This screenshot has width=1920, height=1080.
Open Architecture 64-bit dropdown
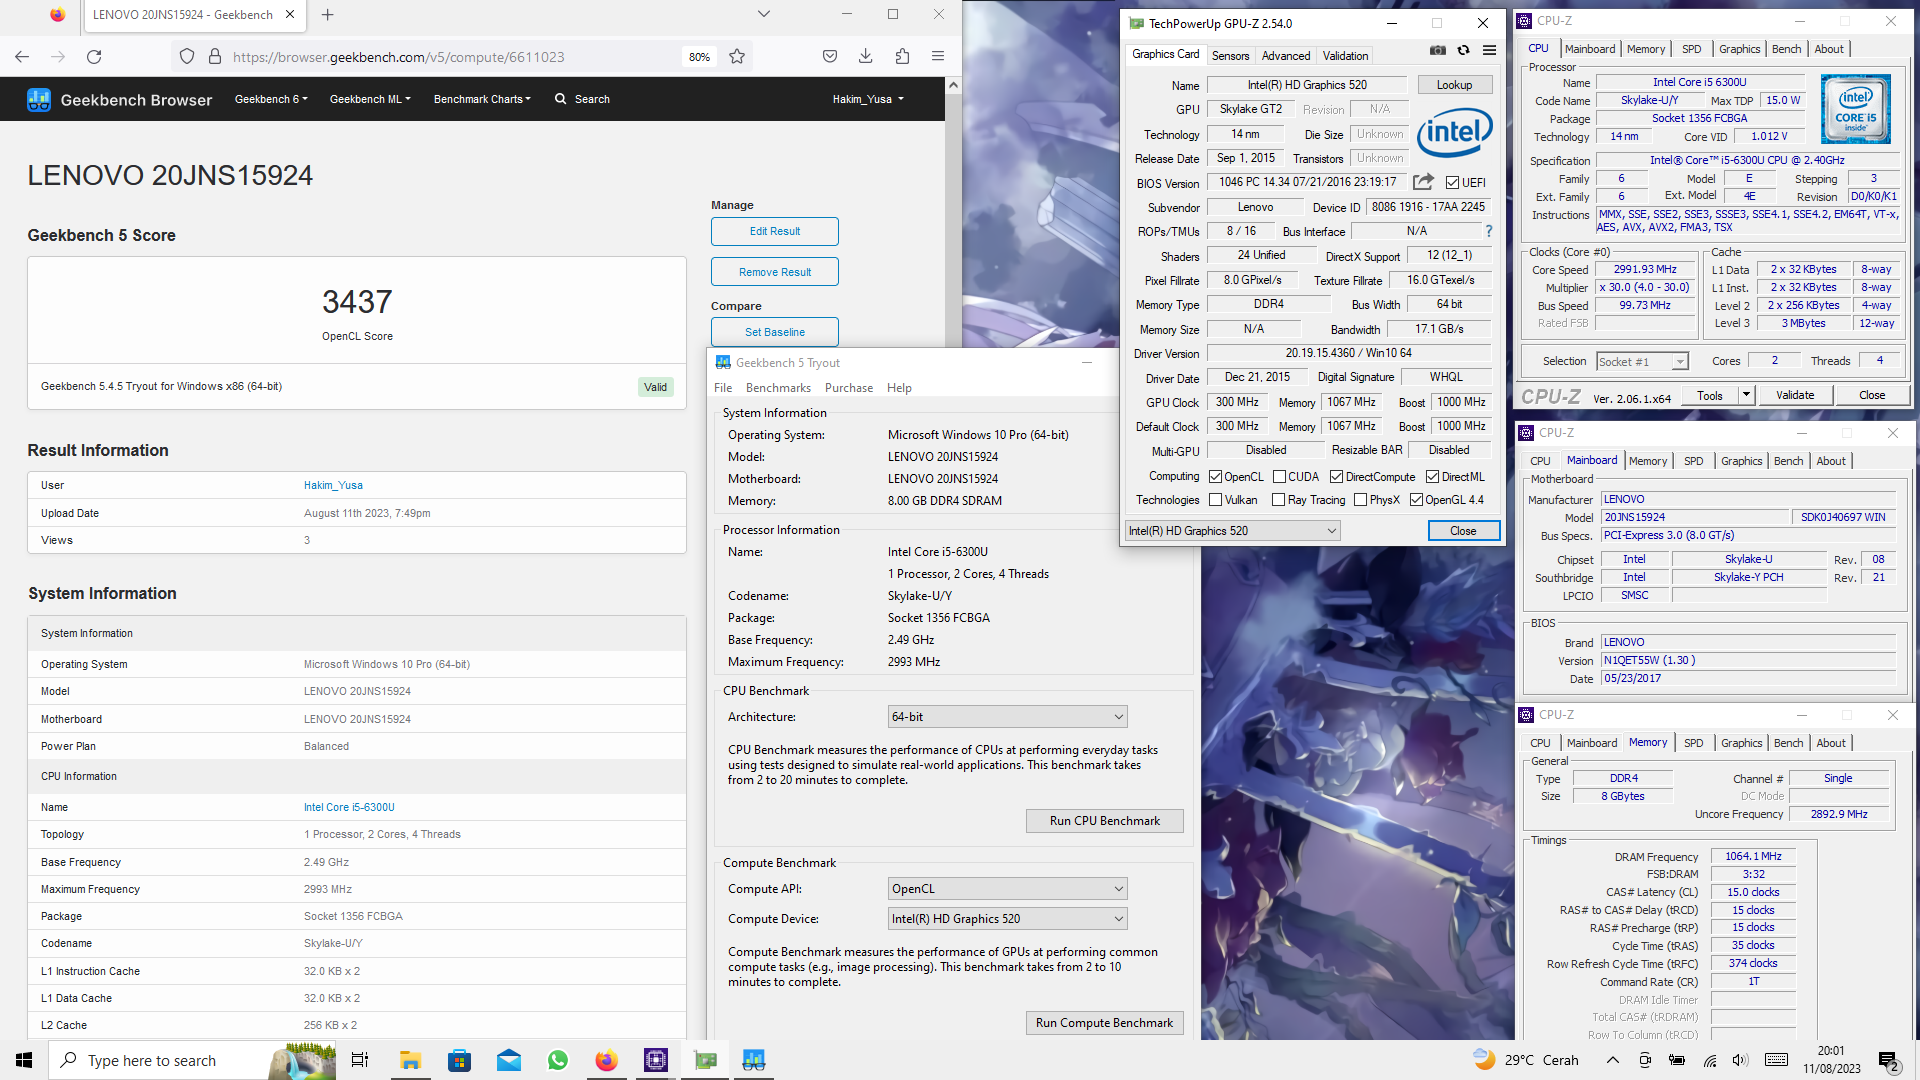coord(1007,717)
